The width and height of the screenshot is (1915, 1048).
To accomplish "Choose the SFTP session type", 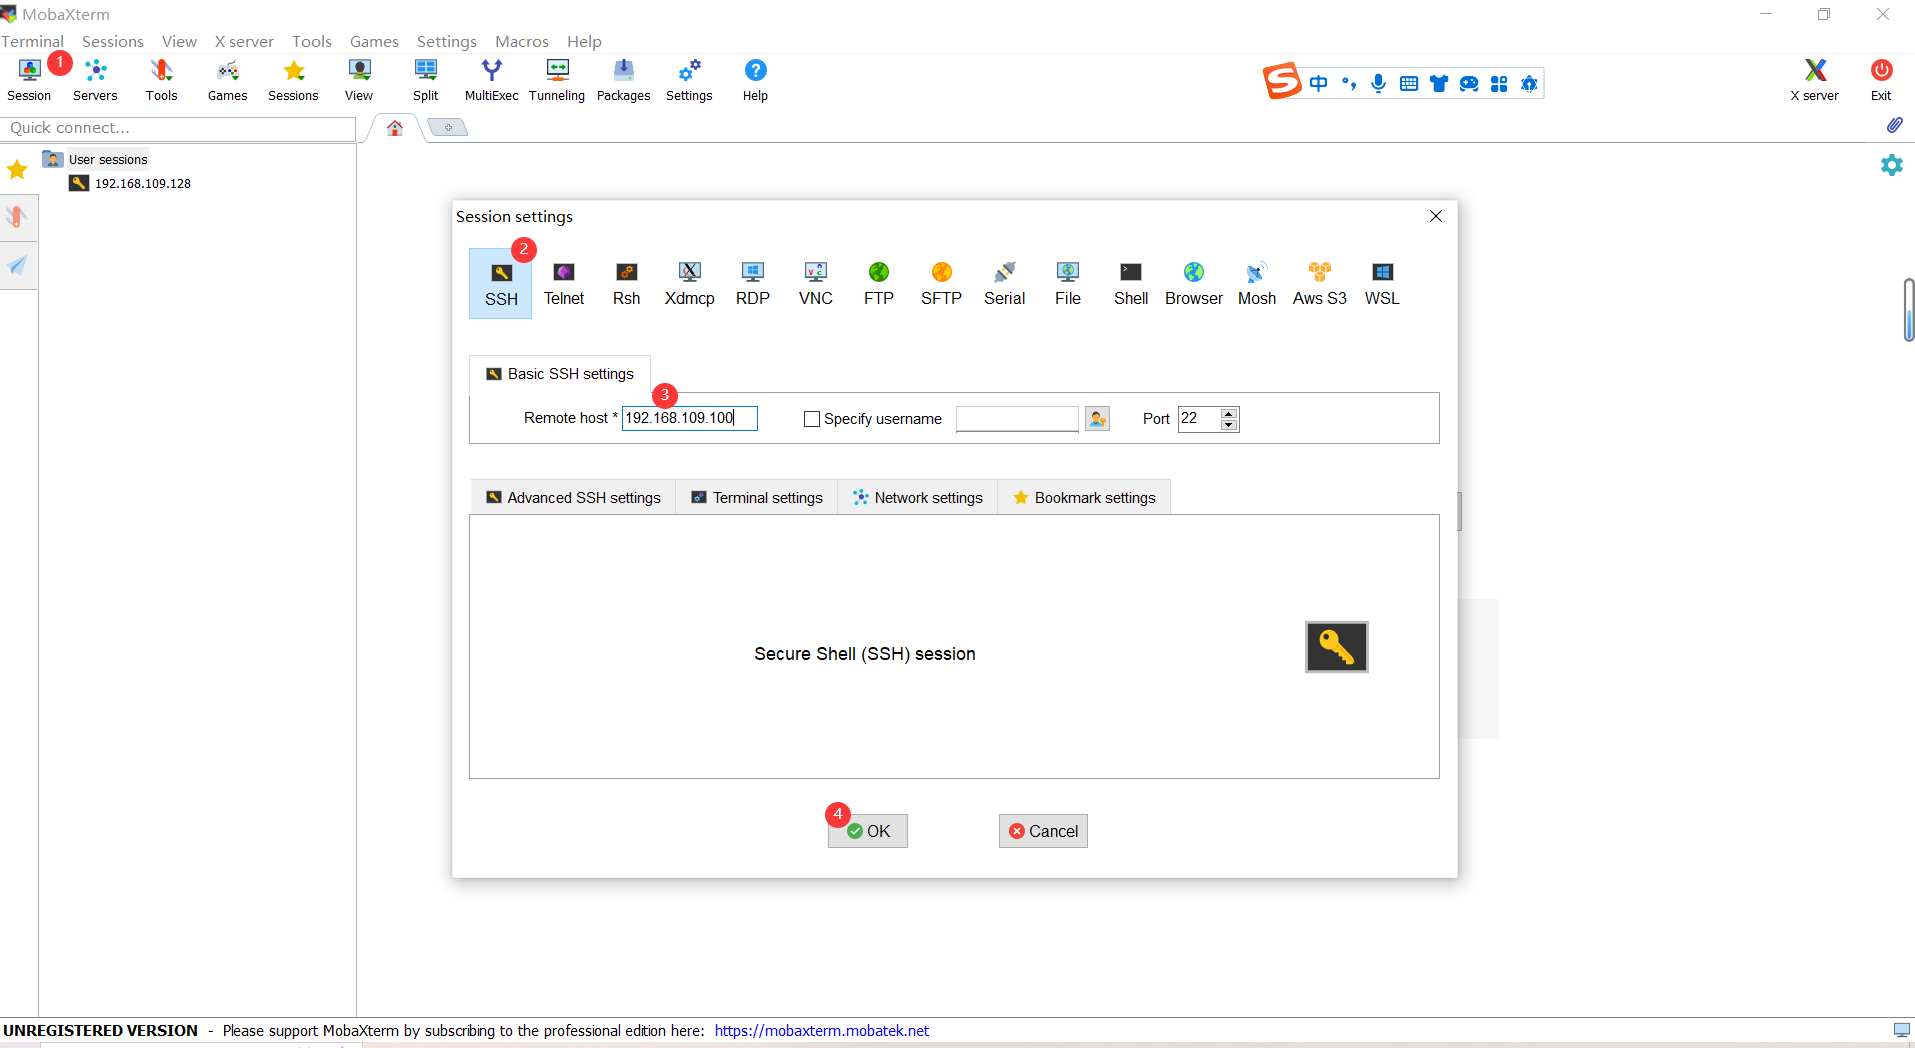I will click(x=941, y=284).
